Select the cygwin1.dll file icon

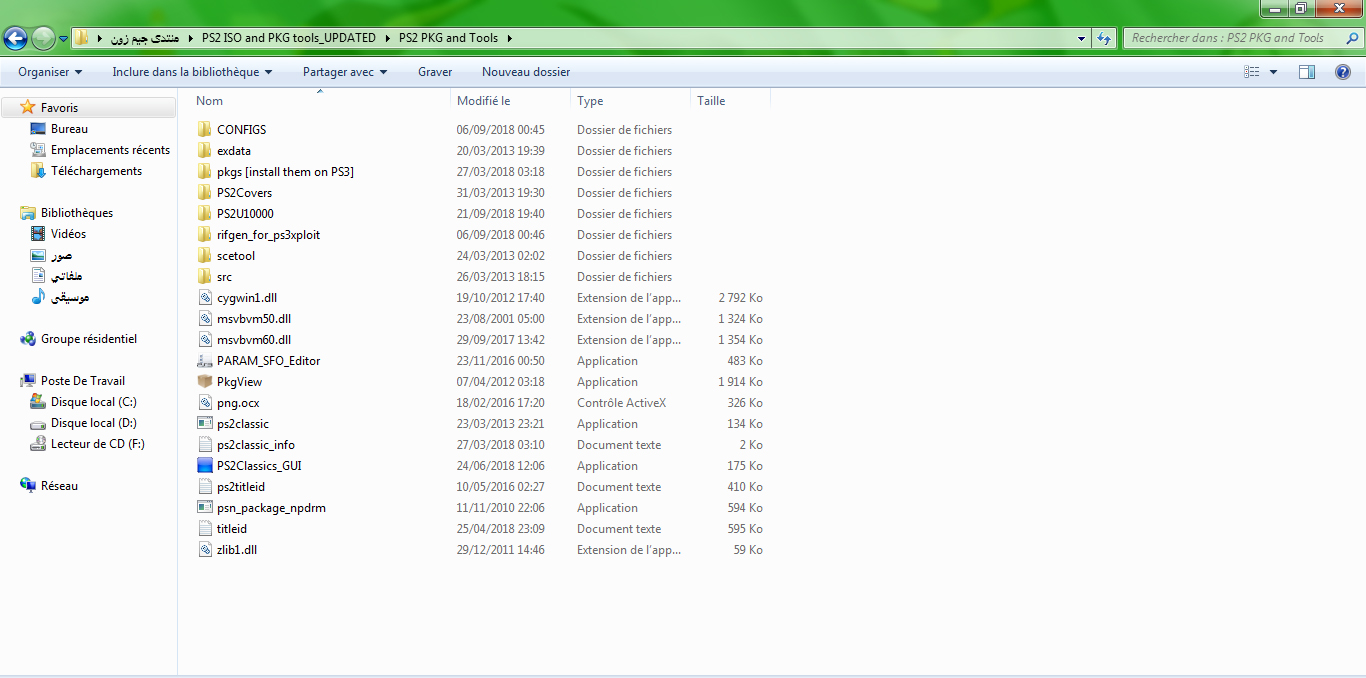pyautogui.click(x=205, y=298)
